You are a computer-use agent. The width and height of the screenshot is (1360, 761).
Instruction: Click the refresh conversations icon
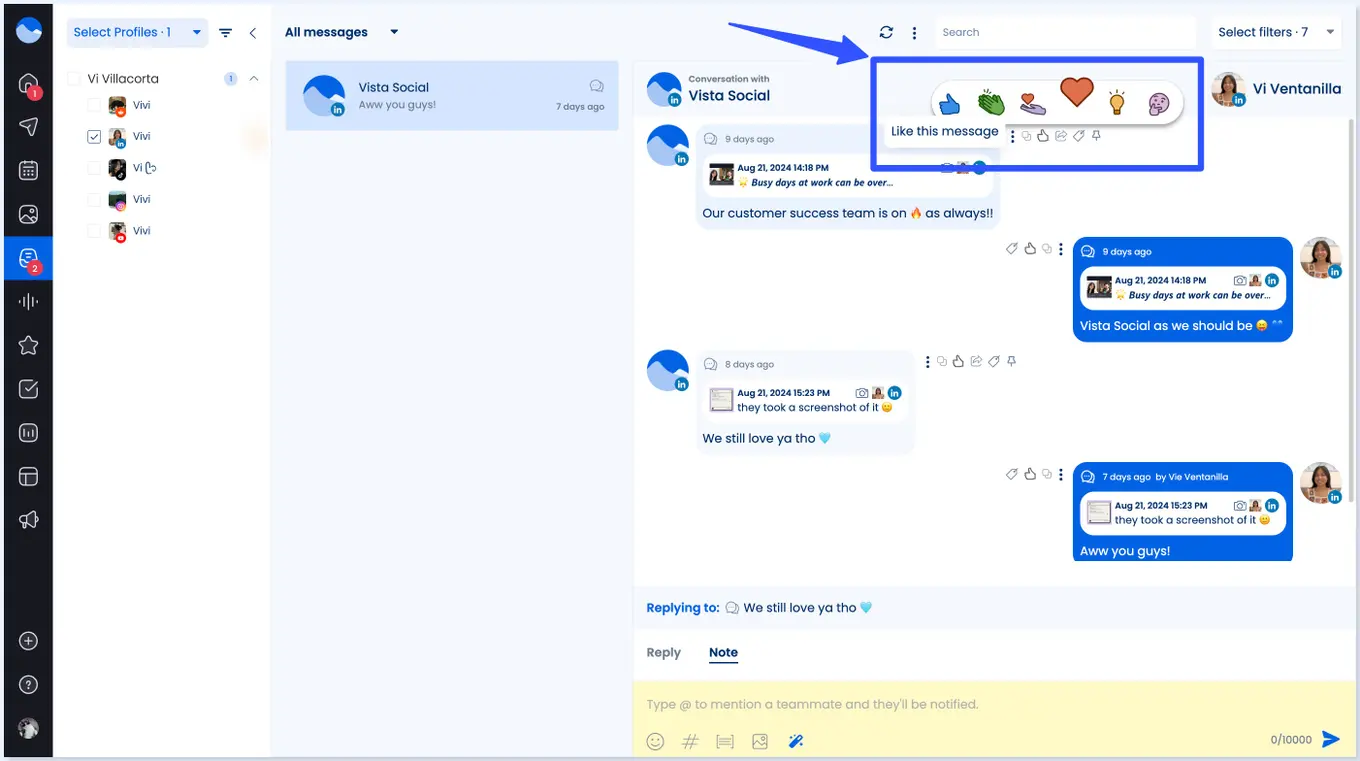(x=886, y=31)
